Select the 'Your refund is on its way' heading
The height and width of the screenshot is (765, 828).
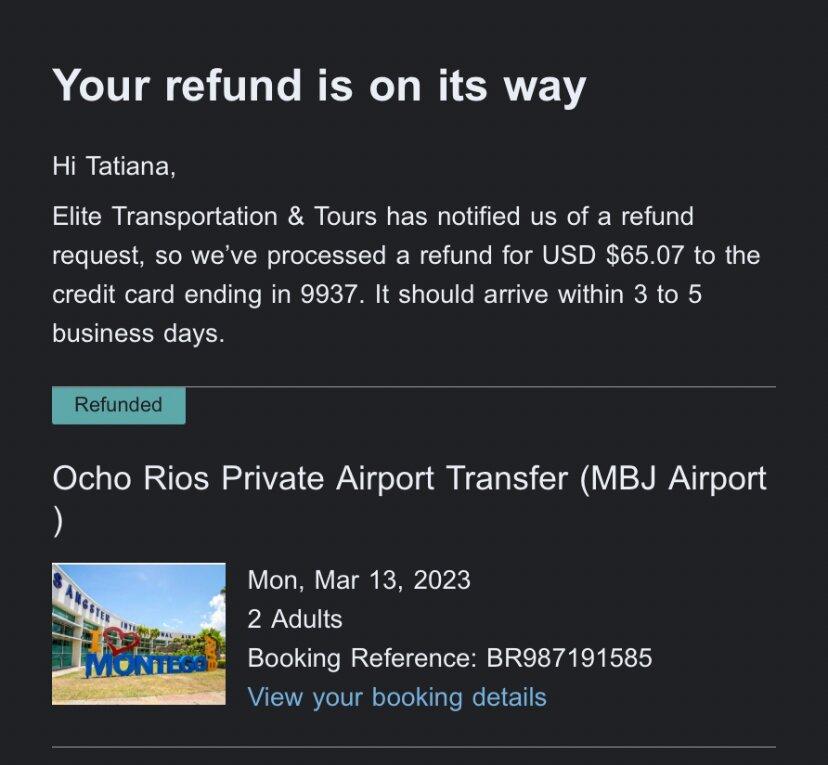[x=319, y=86]
